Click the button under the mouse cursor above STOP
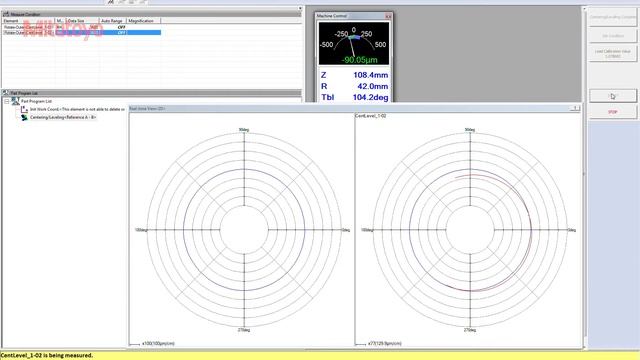This screenshot has width=640, height=360. click(613, 96)
